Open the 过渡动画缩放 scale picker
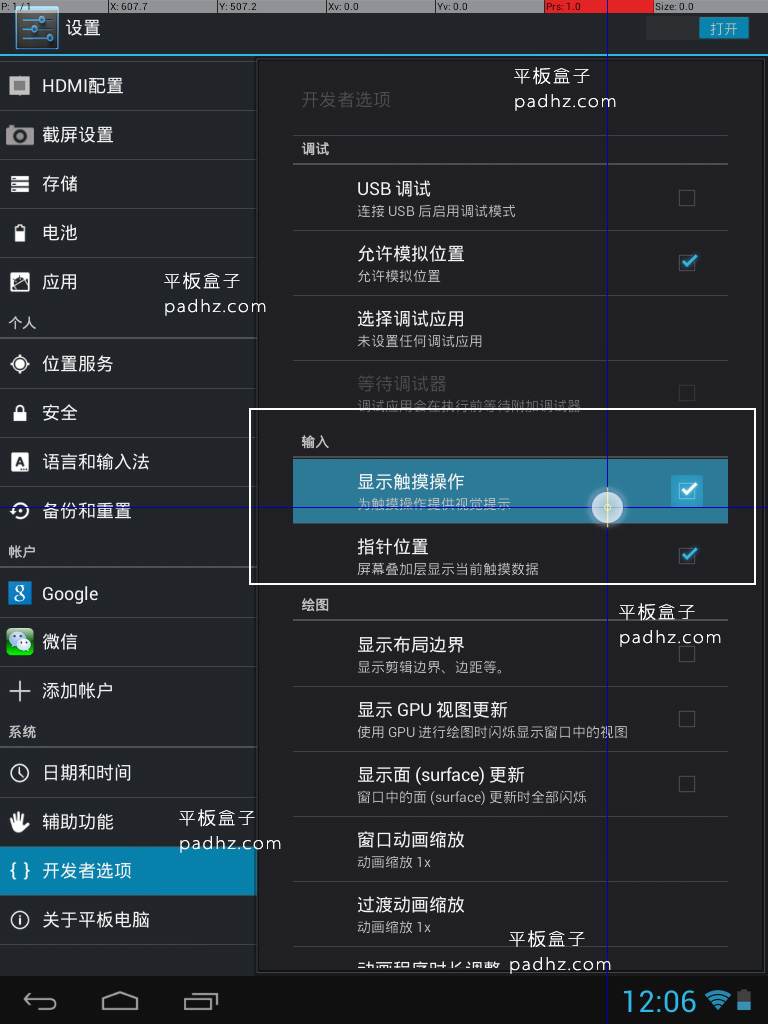768x1024 pixels. coord(510,914)
